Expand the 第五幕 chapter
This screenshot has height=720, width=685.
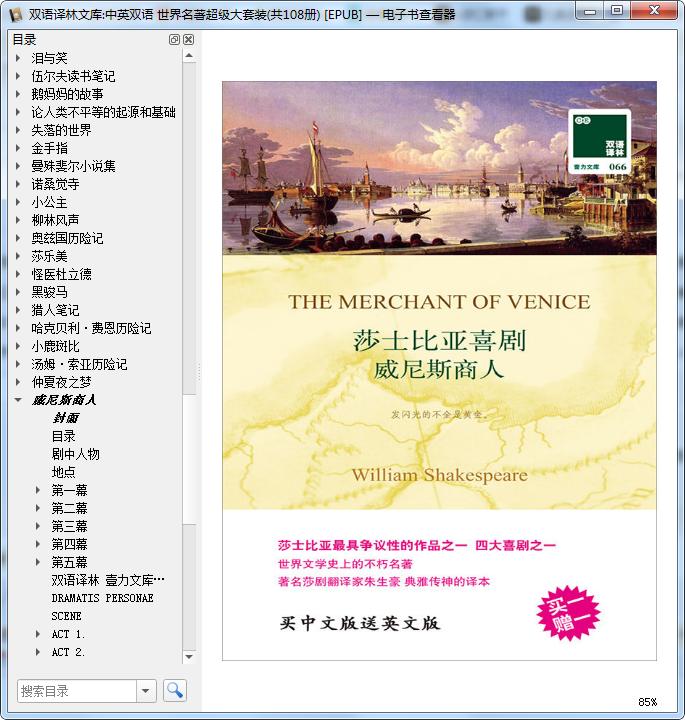(x=38, y=562)
